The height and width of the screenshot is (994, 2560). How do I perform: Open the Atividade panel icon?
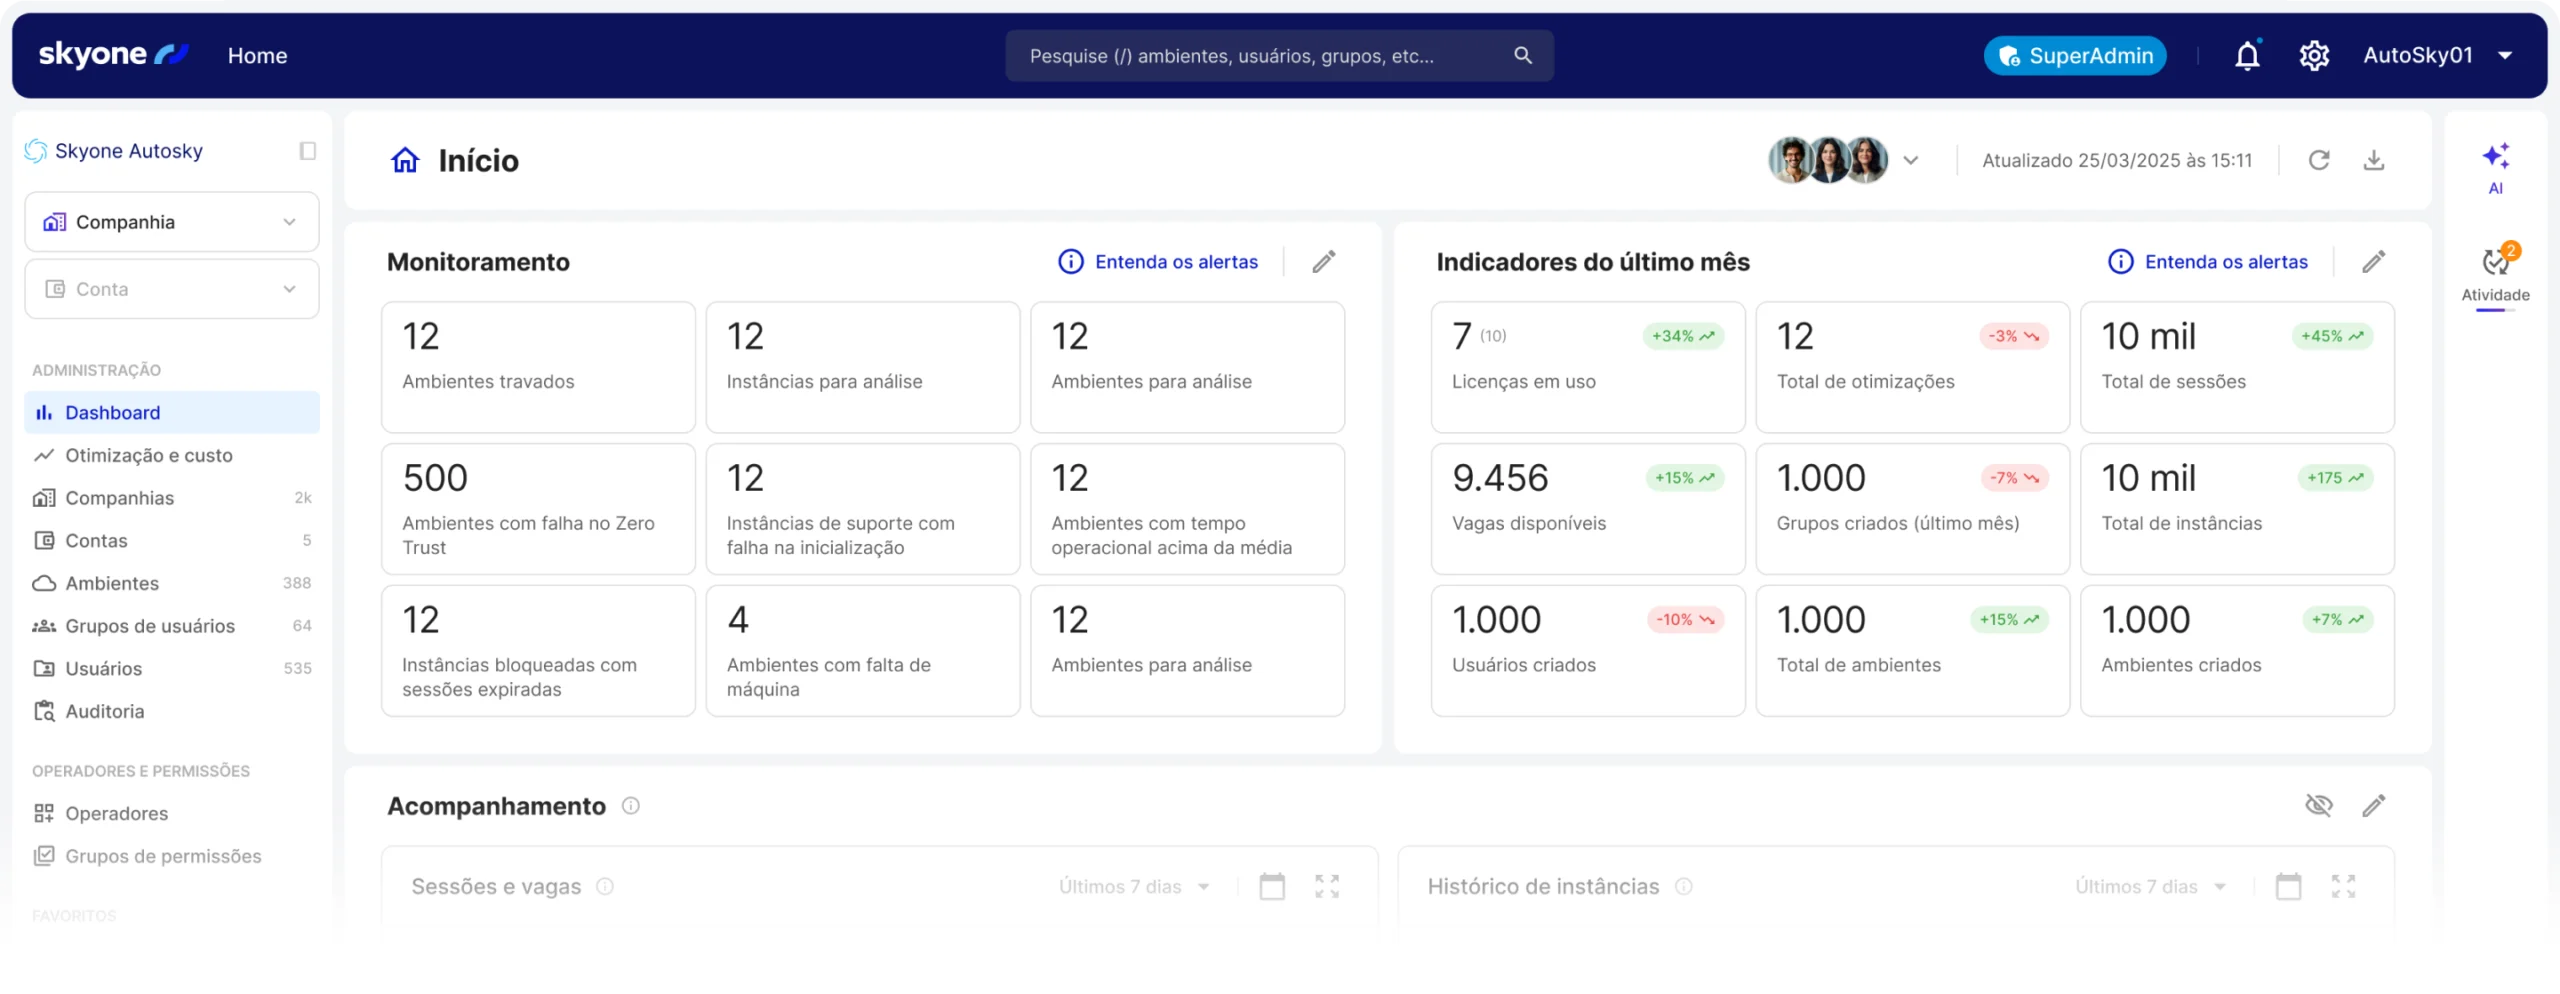2495,263
